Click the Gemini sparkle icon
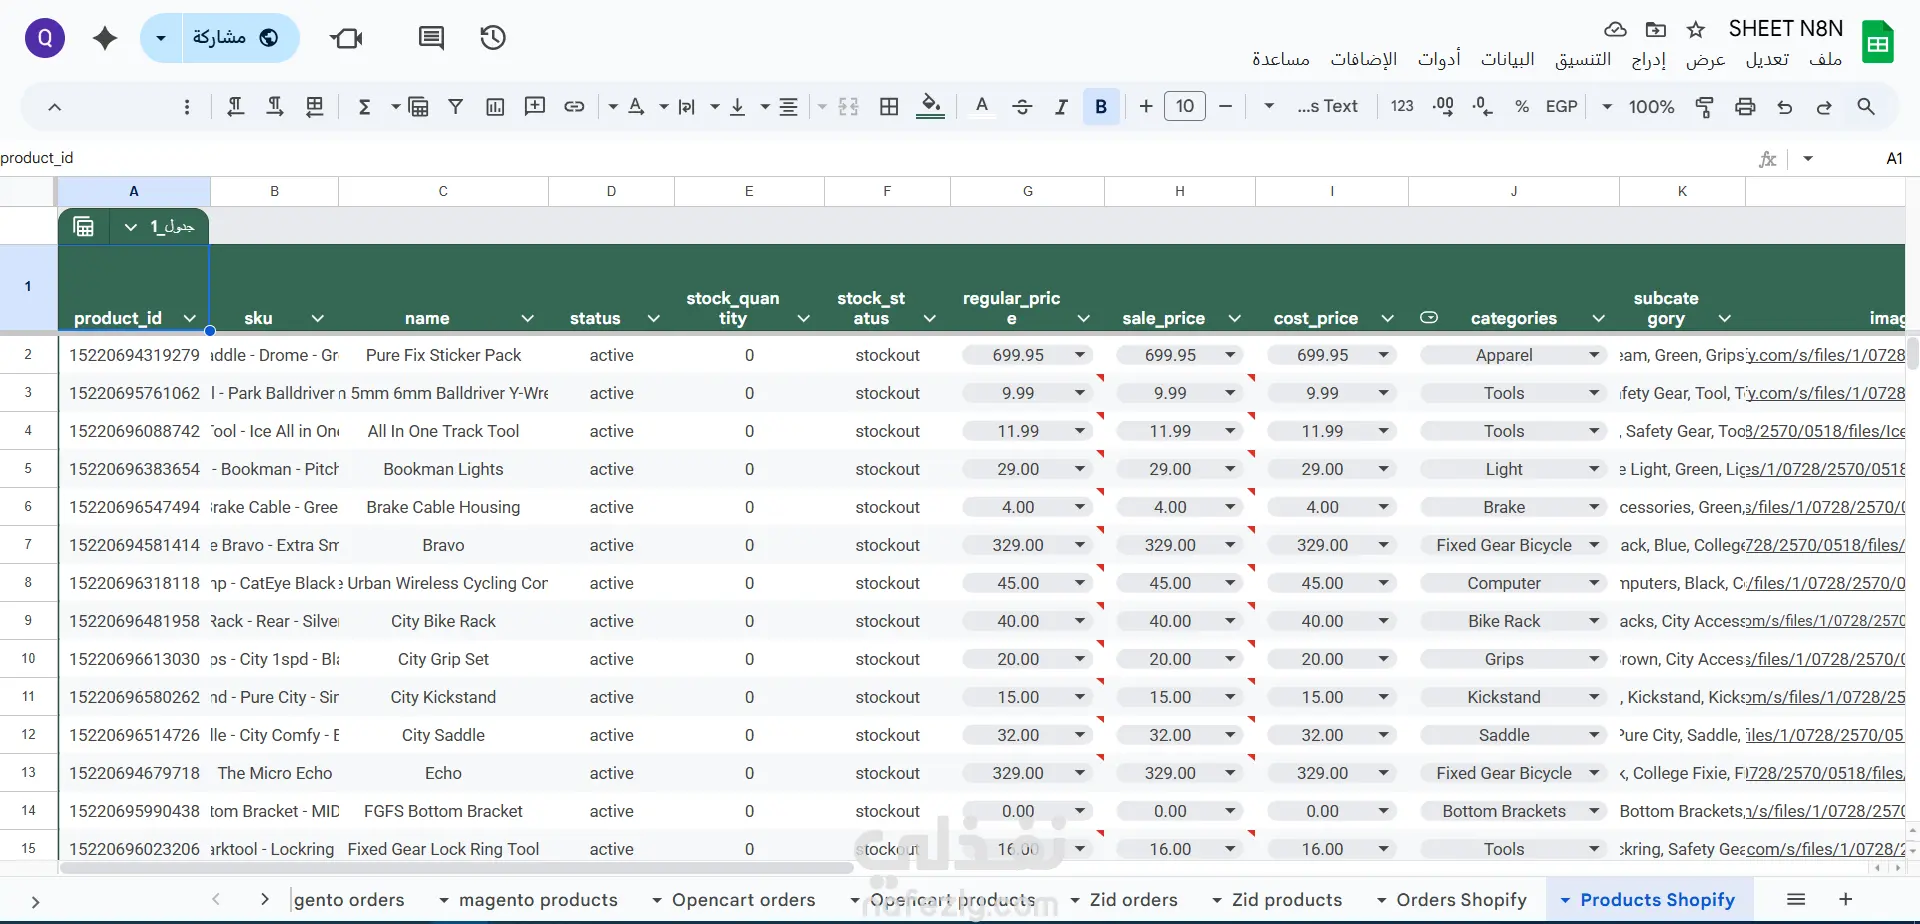The width and height of the screenshot is (1920, 924). [105, 38]
